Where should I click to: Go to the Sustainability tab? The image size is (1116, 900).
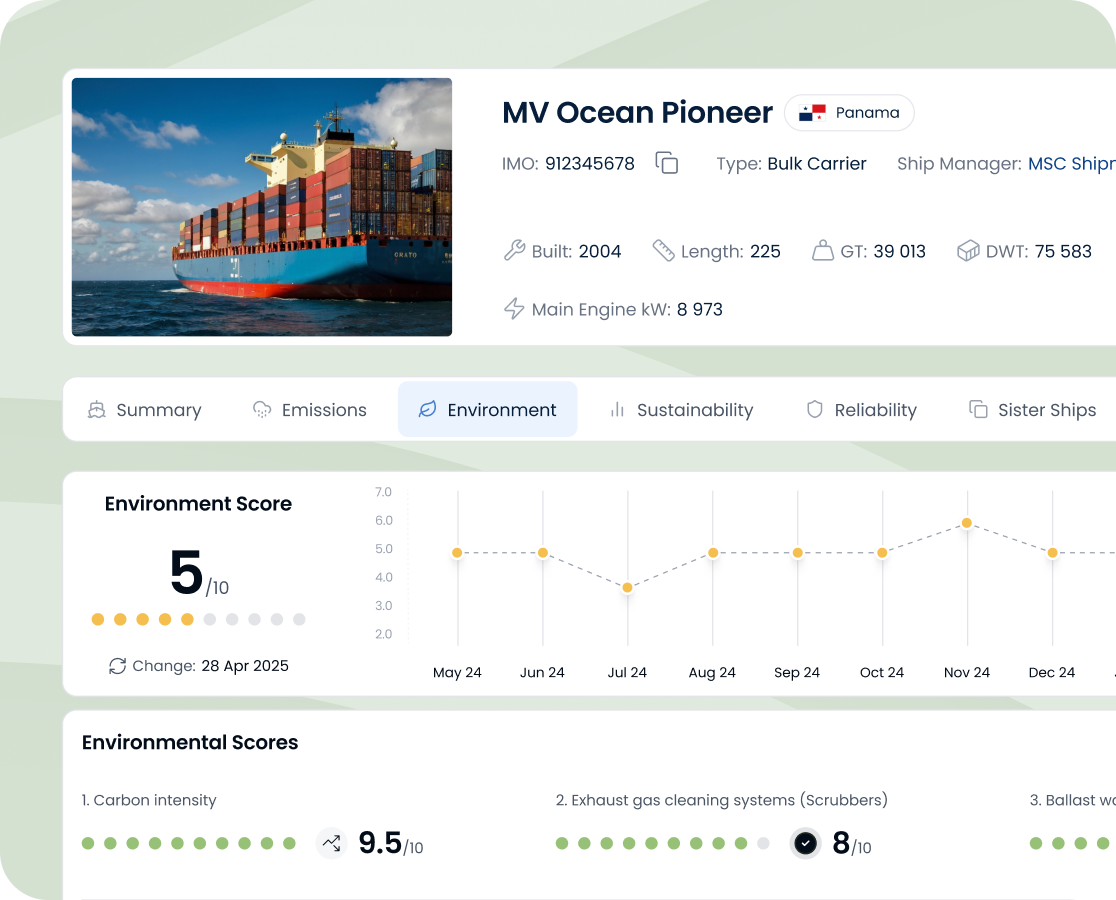point(681,410)
